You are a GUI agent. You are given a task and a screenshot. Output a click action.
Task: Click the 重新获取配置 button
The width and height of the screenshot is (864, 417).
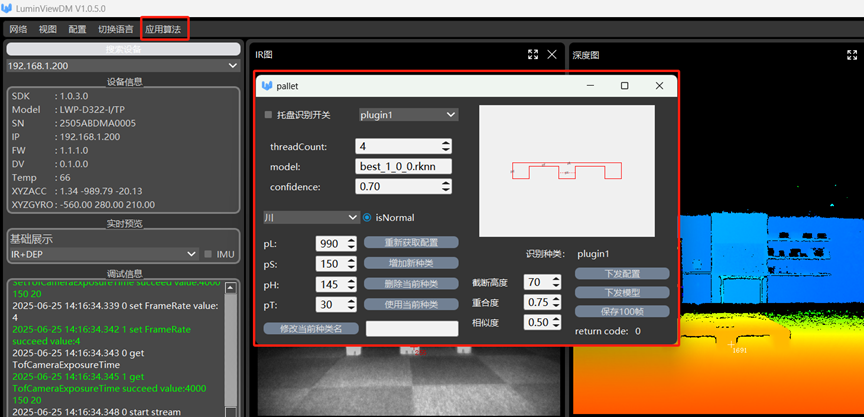411,242
